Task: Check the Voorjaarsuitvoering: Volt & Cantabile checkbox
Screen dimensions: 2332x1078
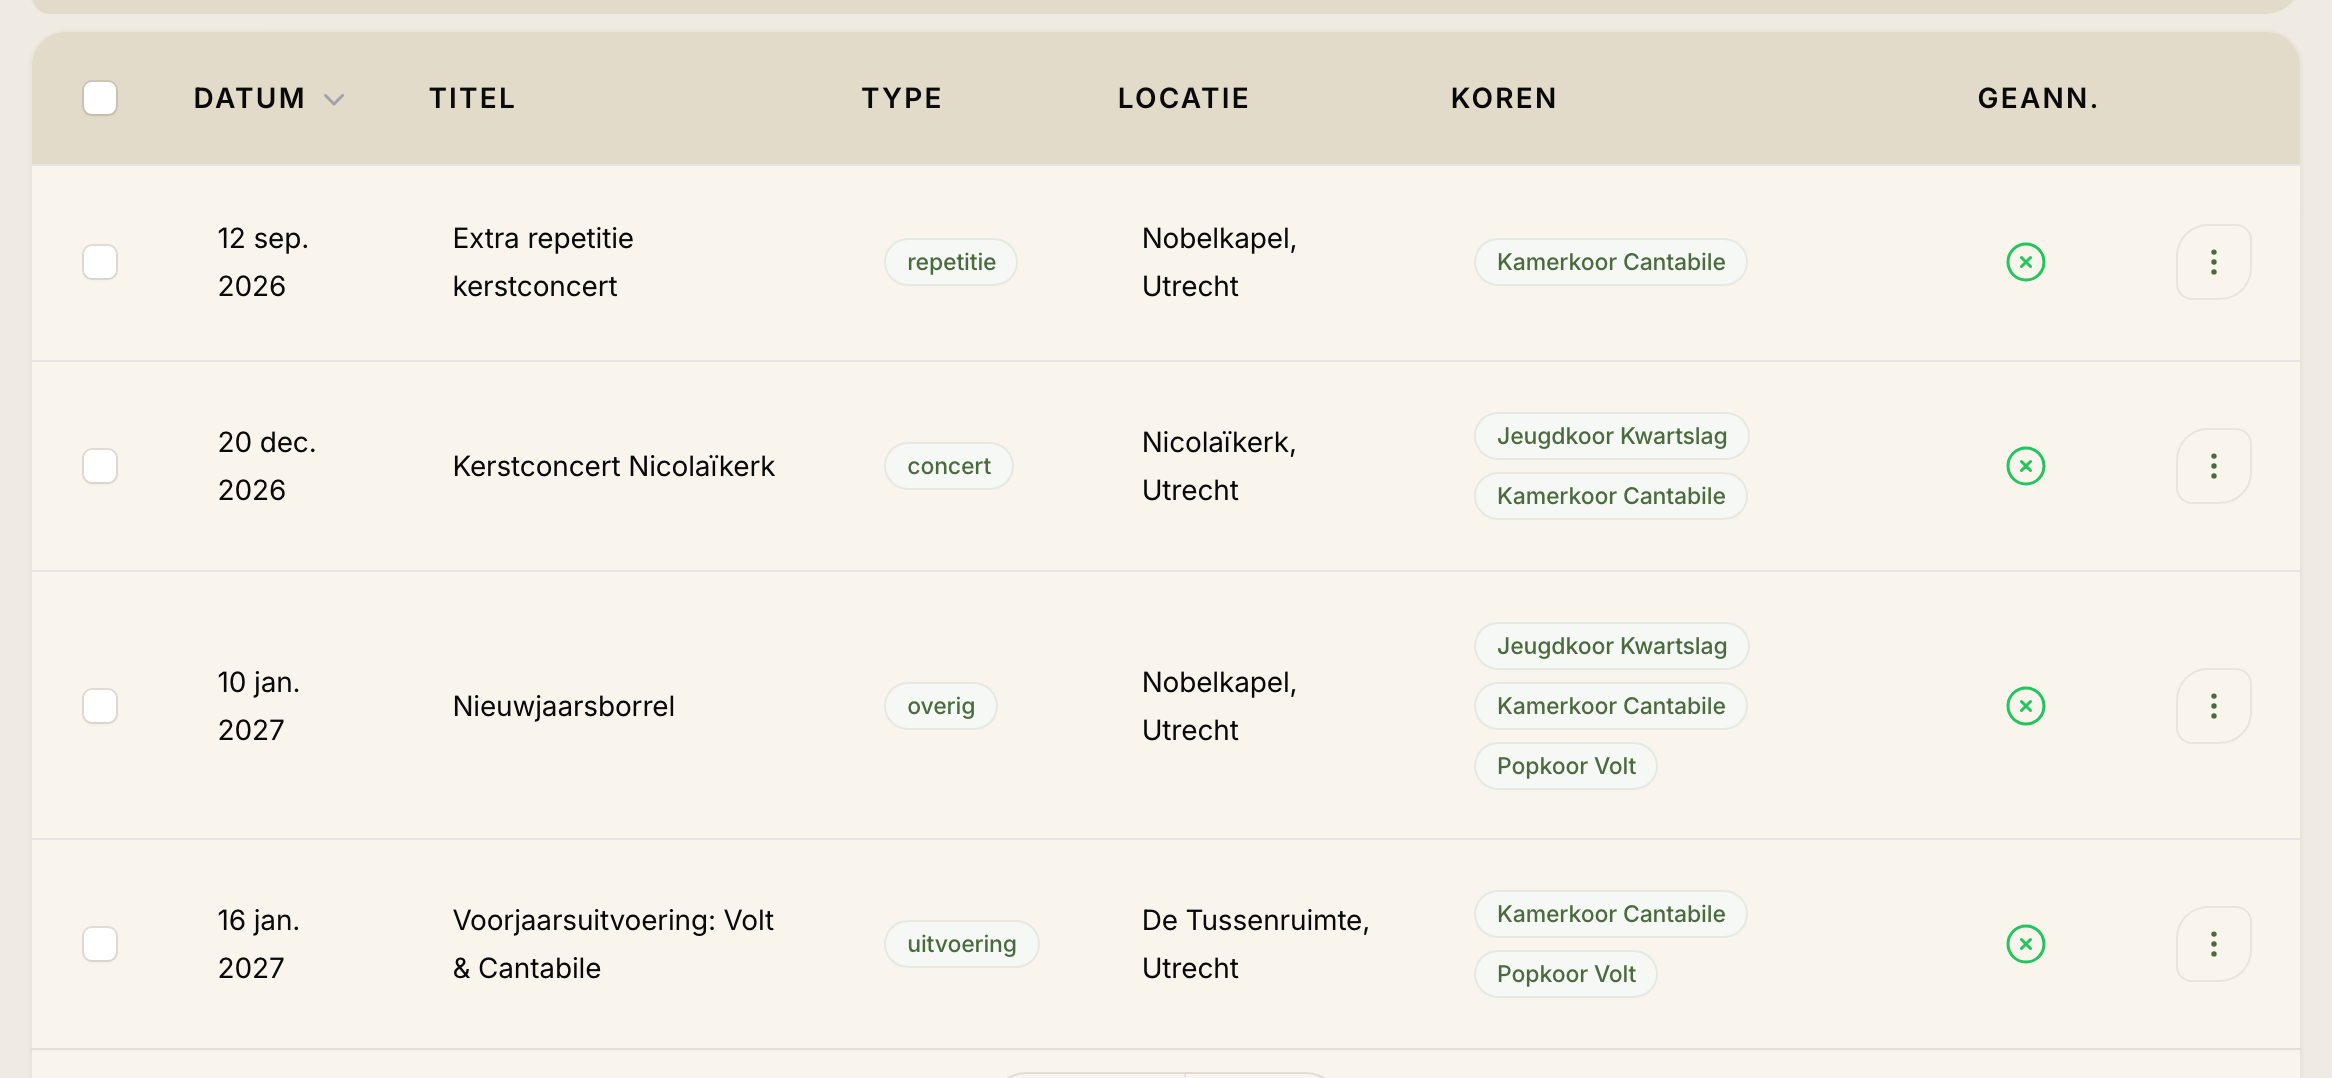Action: pos(100,944)
